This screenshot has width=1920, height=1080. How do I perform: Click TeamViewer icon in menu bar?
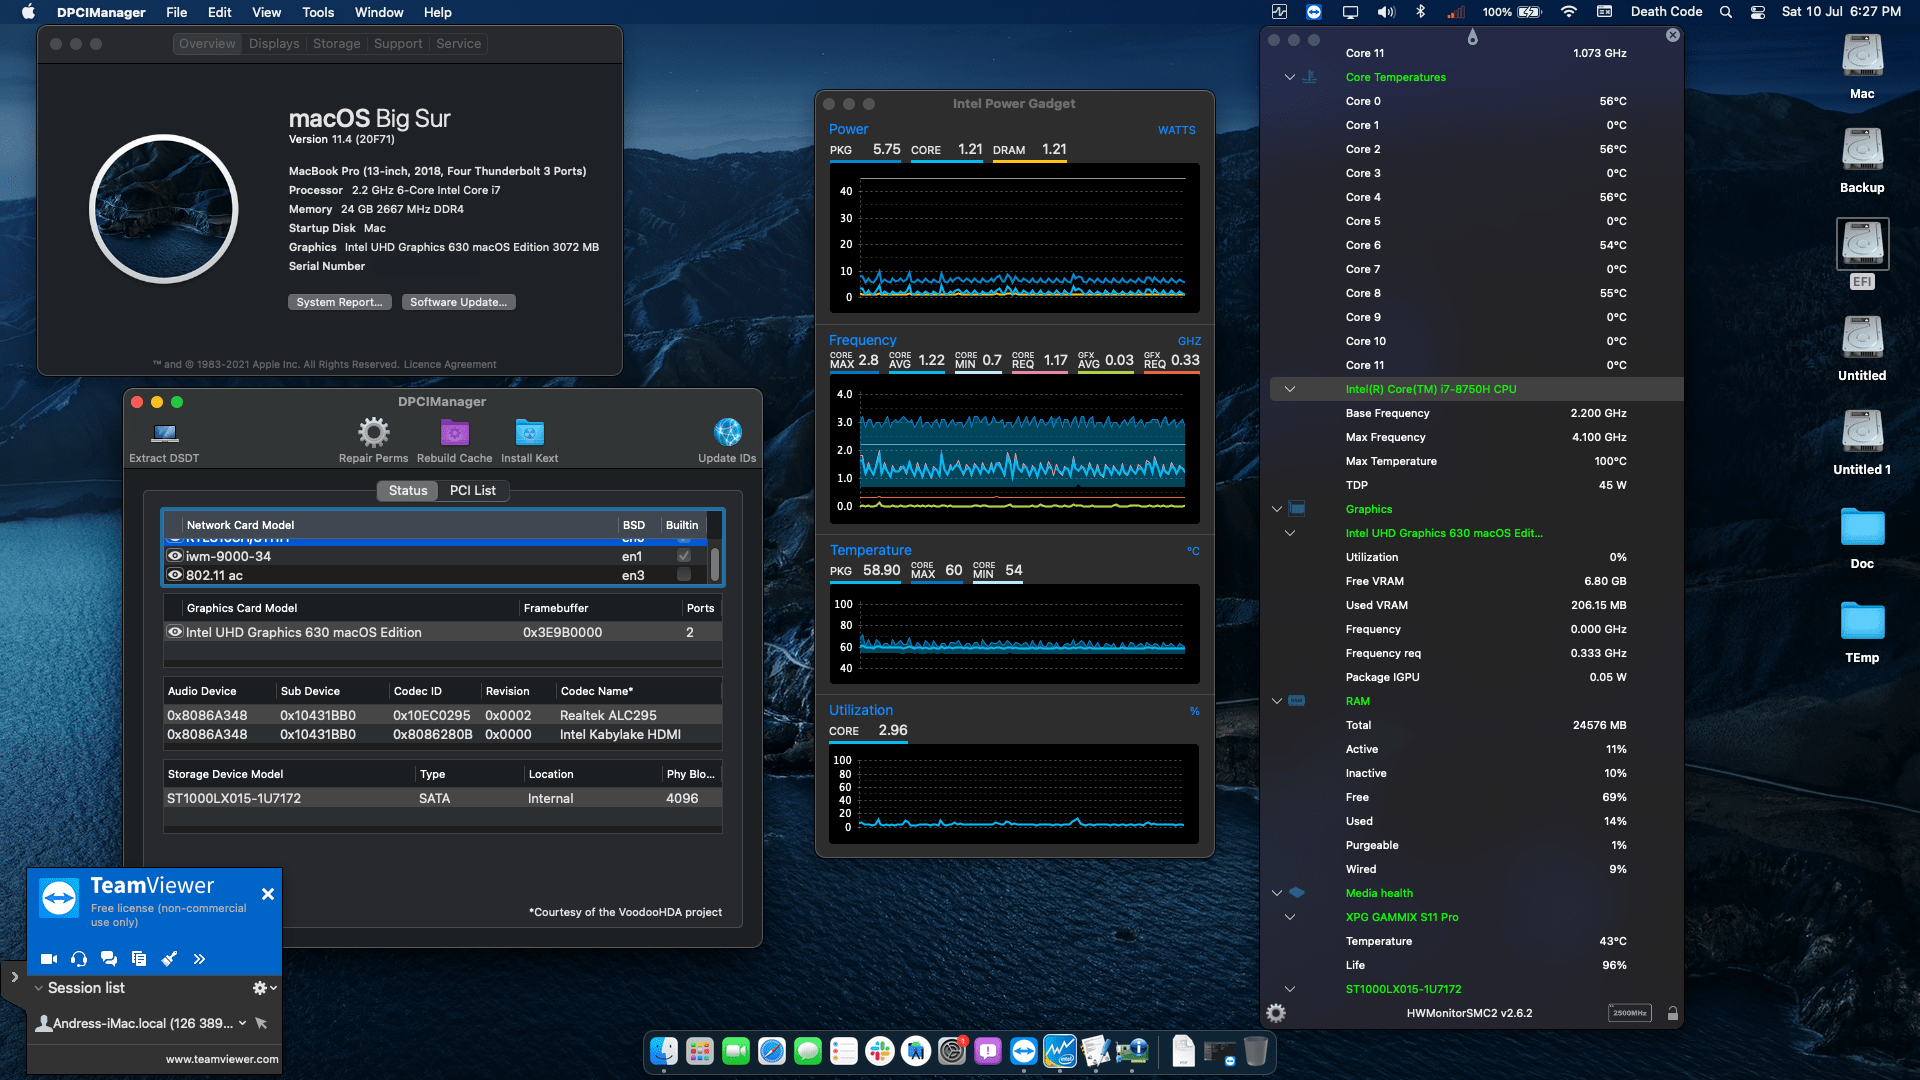tap(1314, 12)
